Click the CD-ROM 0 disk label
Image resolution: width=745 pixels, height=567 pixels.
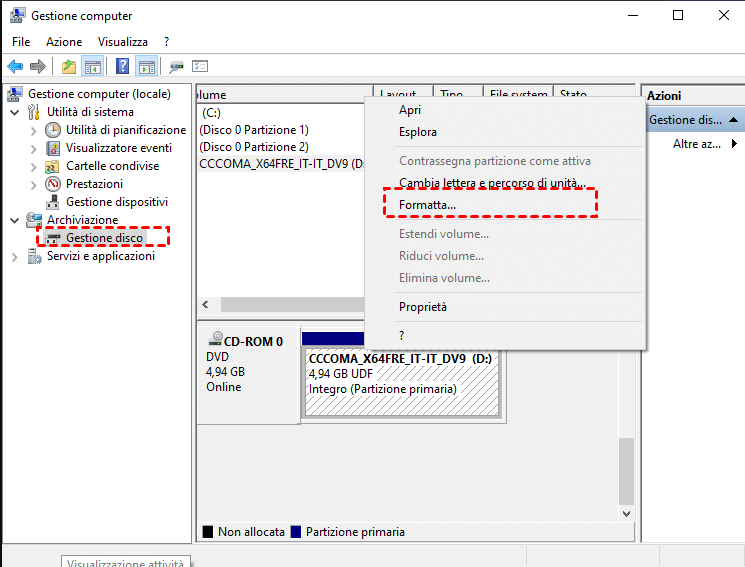coord(253,341)
